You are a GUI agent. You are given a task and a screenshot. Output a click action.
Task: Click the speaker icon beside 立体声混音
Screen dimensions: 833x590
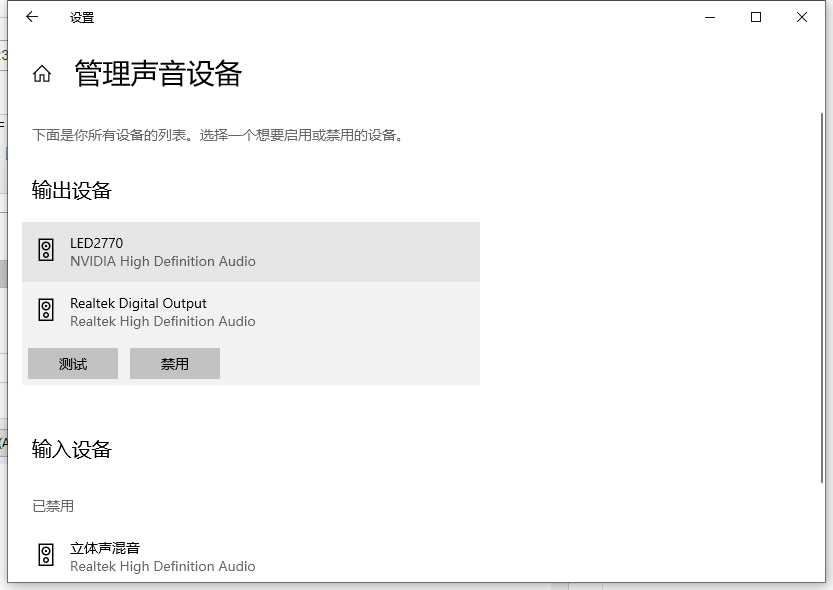coord(46,556)
